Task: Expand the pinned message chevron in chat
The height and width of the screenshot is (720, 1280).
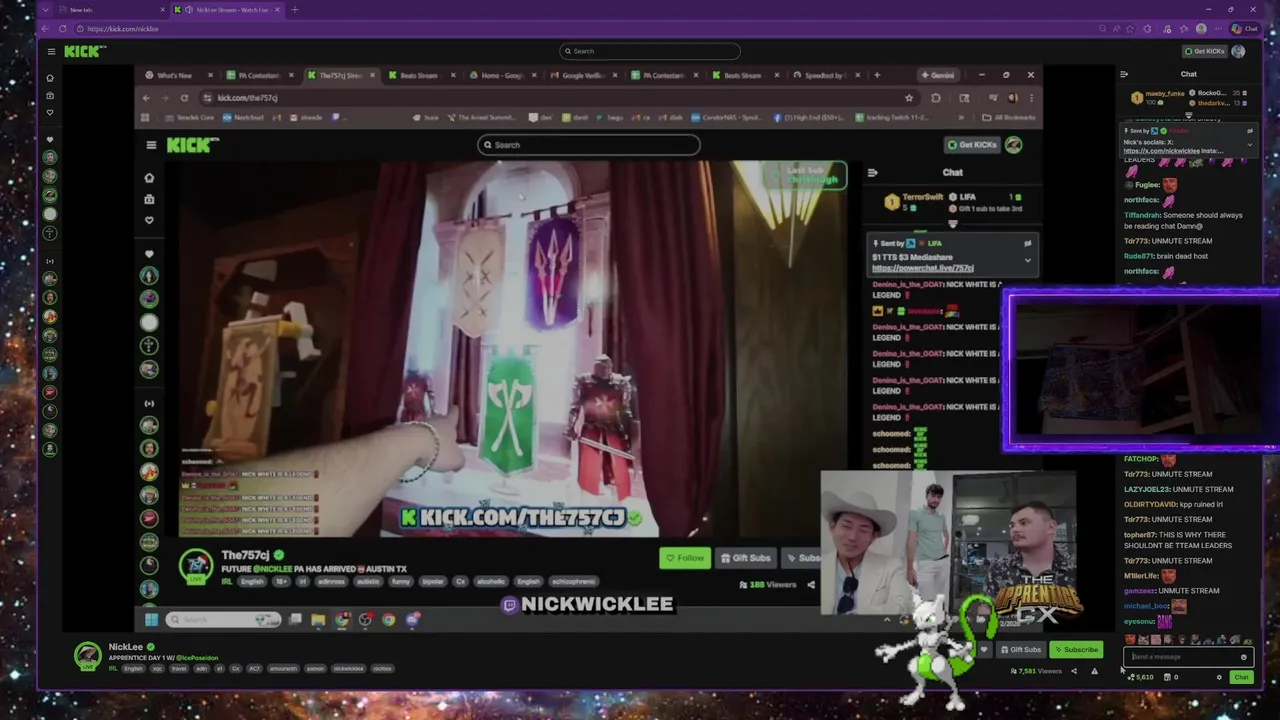Action: click(x=1249, y=145)
